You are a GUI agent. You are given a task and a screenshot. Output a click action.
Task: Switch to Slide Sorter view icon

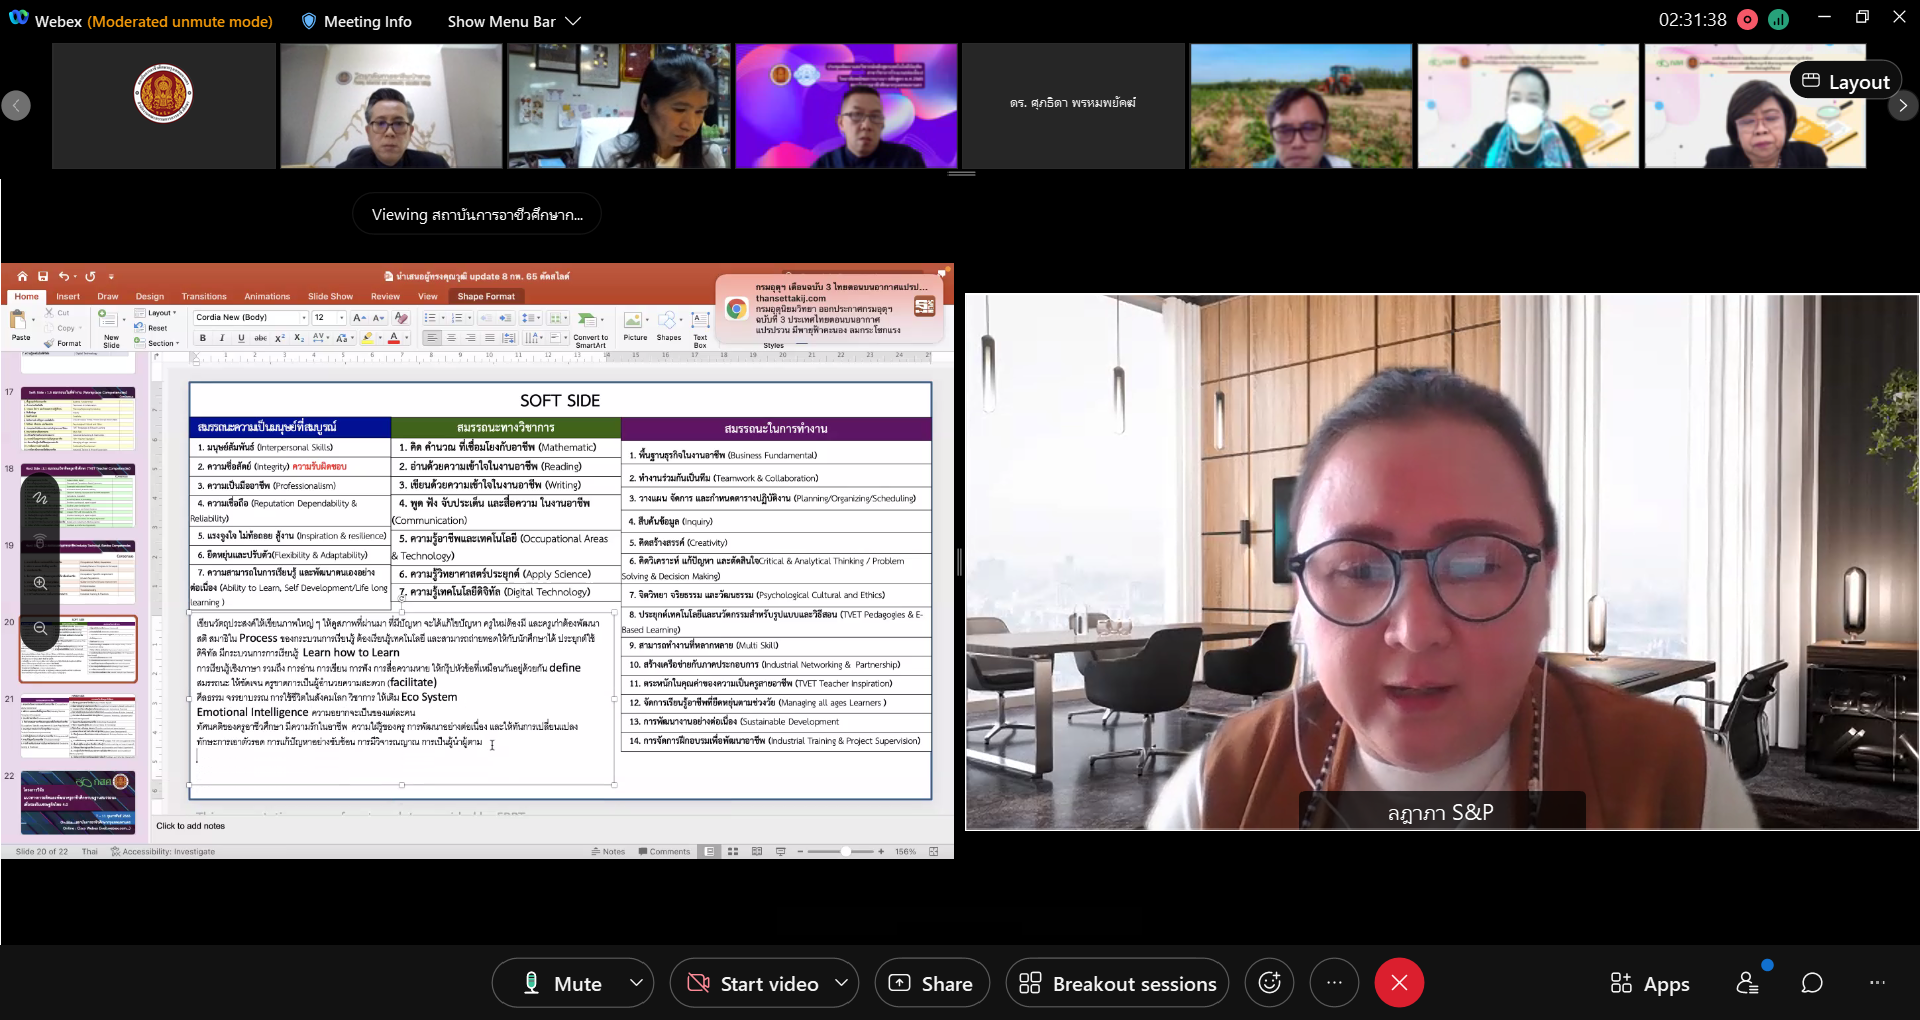pyautogui.click(x=733, y=851)
